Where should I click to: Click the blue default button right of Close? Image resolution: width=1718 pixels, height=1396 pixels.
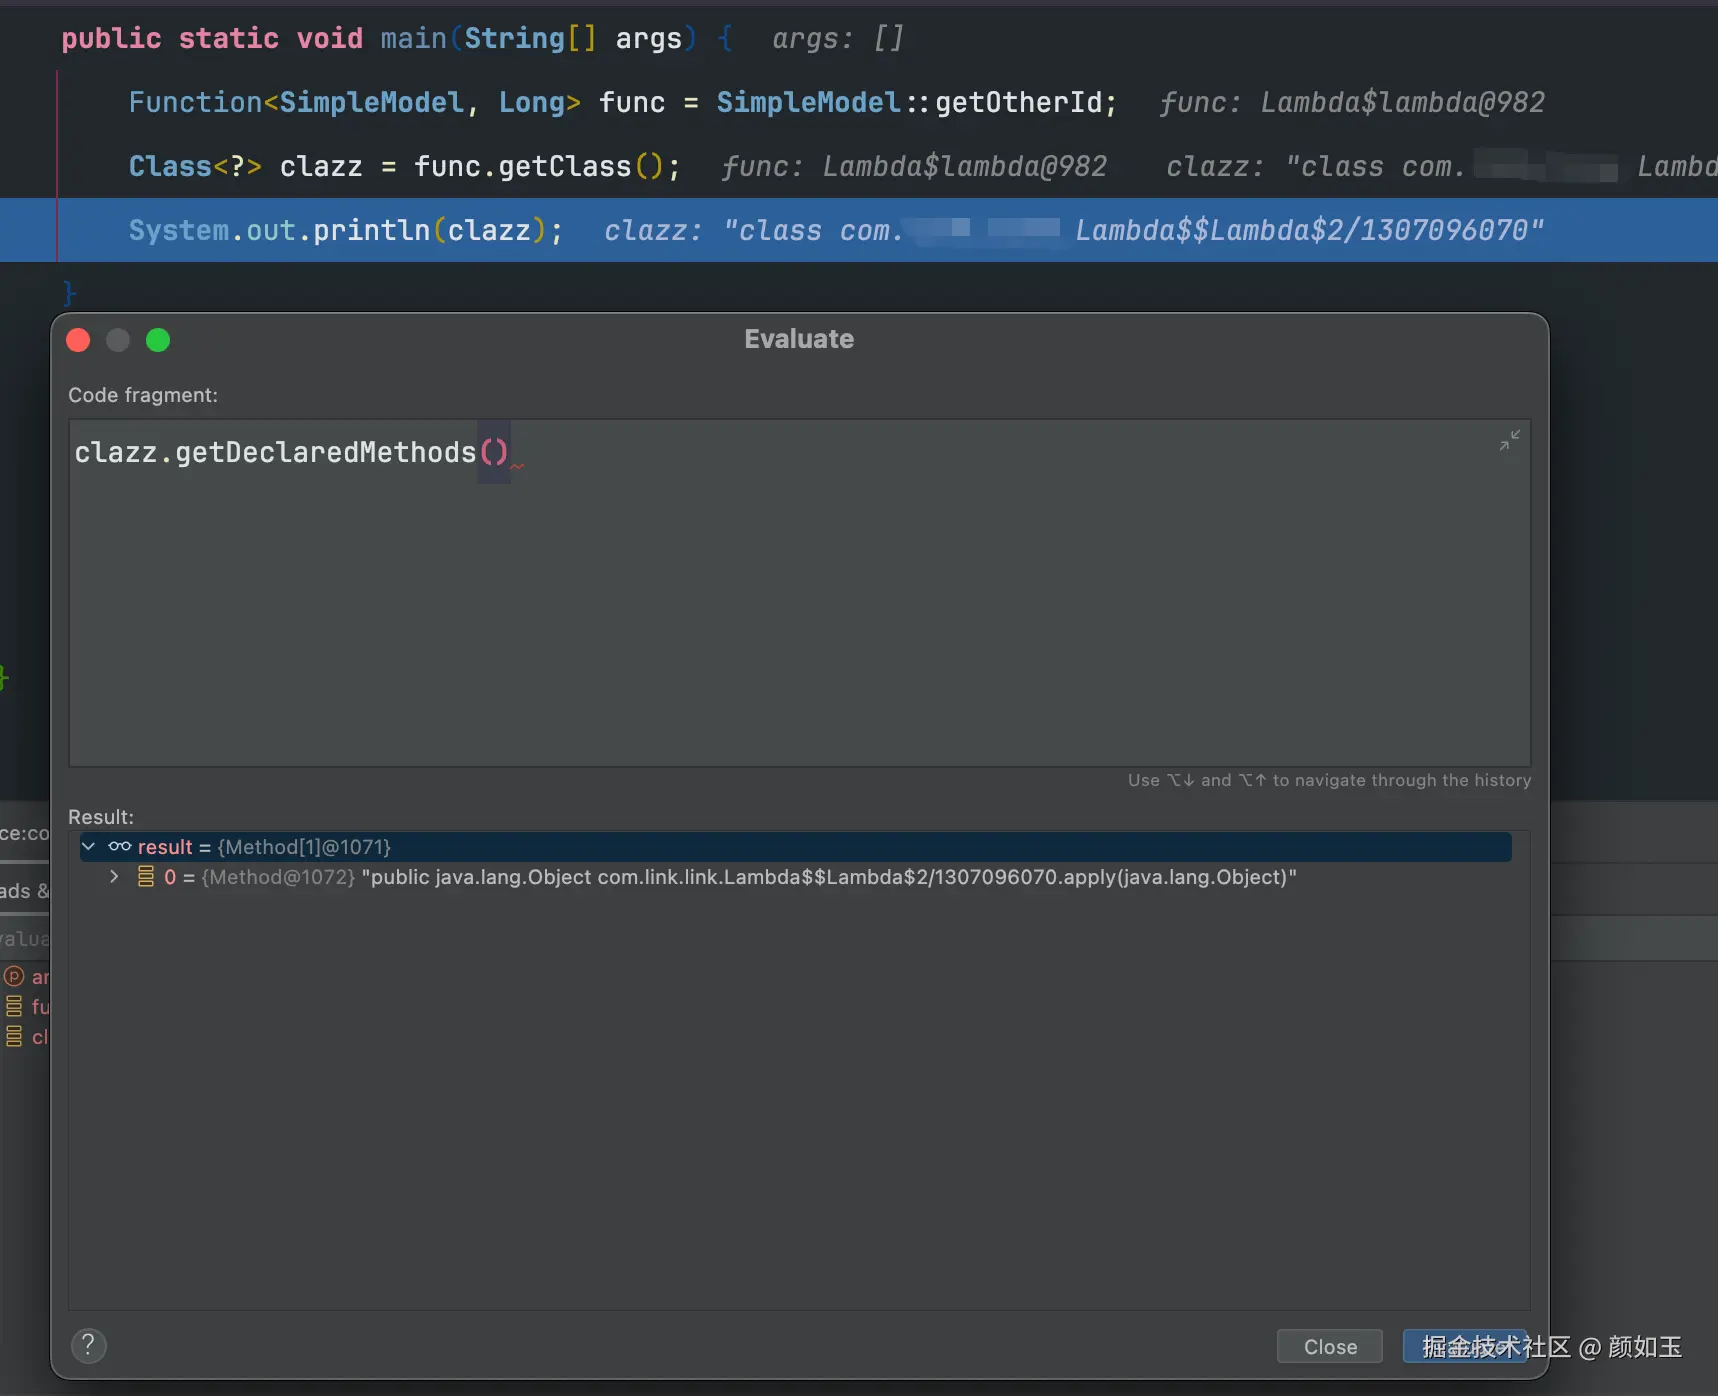pos(1465,1346)
